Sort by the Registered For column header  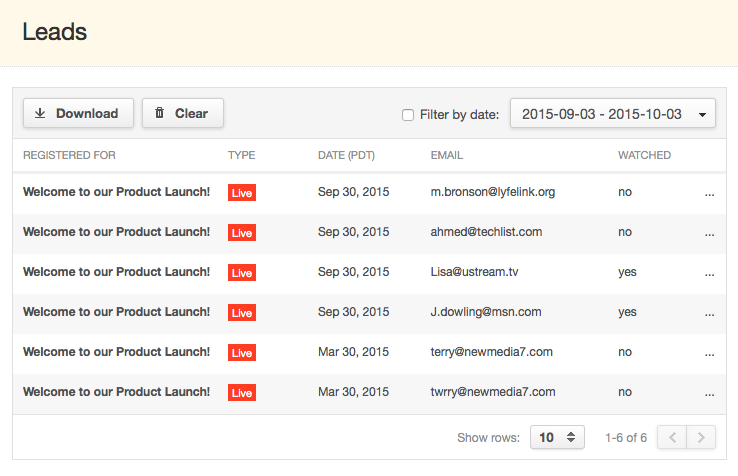69,155
